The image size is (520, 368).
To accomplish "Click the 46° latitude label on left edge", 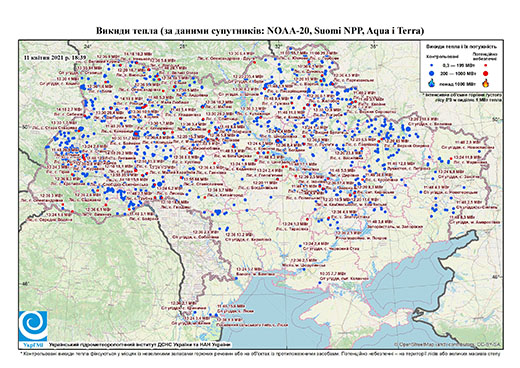I will point(25,284).
